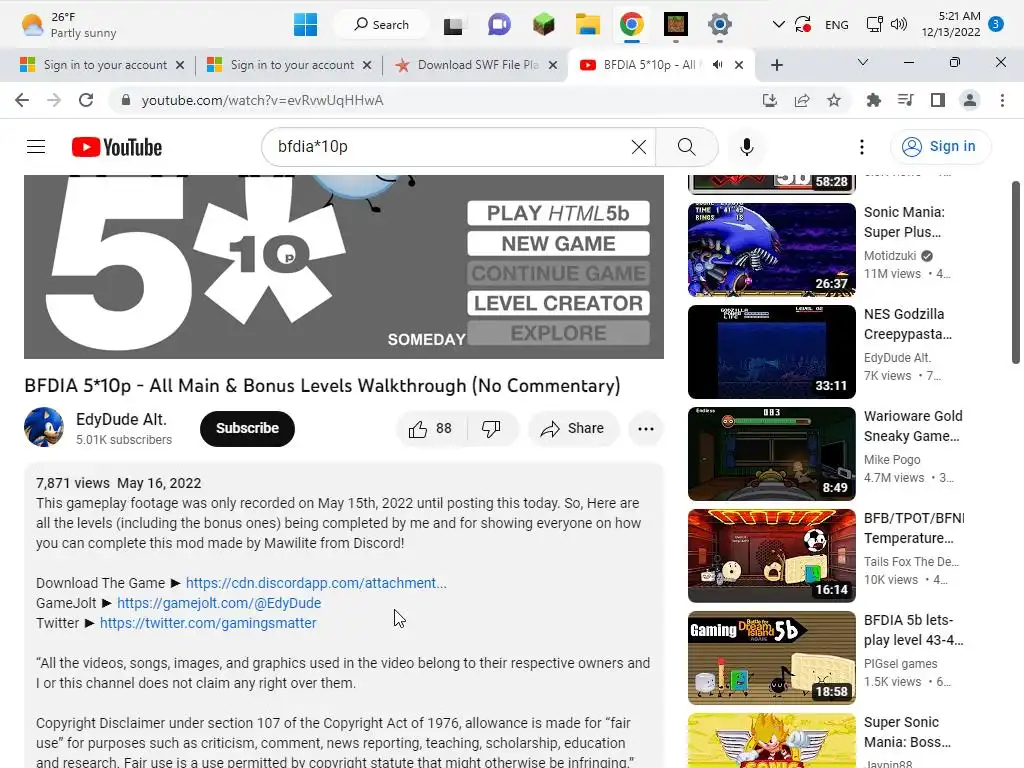Toggle Chrome side panel
This screenshot has width=1024, height=768.
click(x=938, y=100)
